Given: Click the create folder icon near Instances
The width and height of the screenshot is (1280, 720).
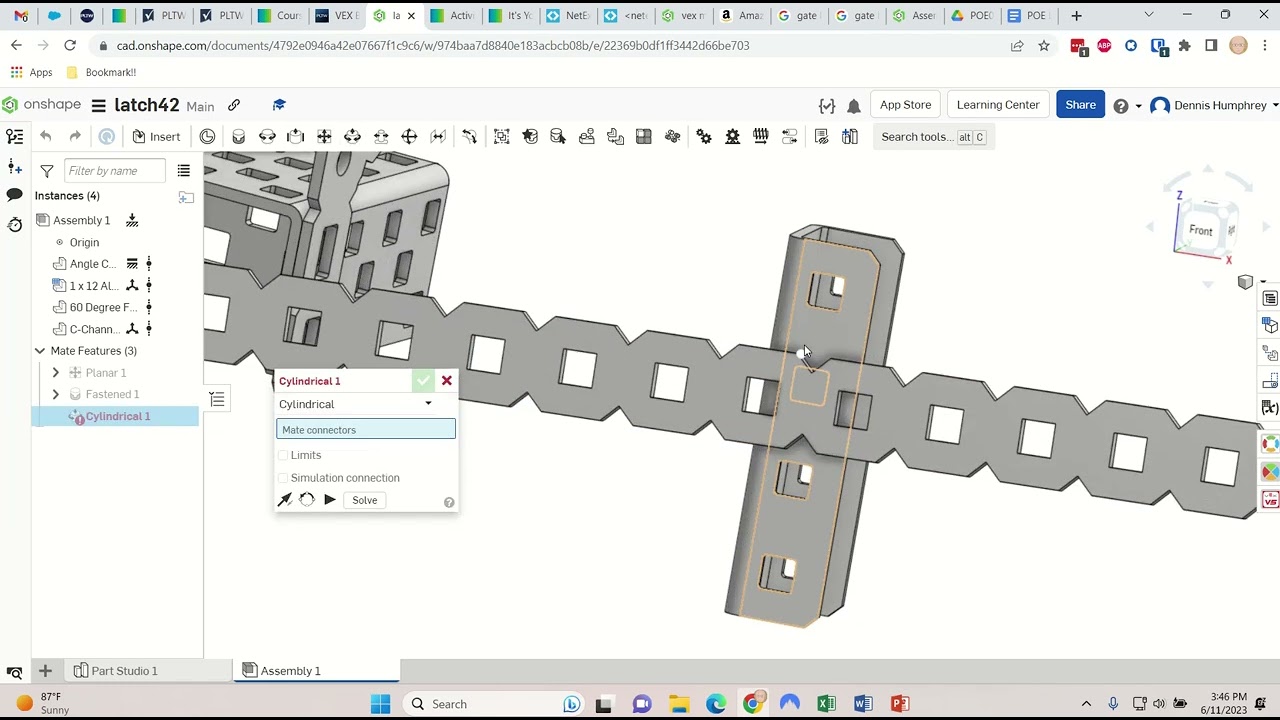Looking at the screenshot, I should pos(186,196).
